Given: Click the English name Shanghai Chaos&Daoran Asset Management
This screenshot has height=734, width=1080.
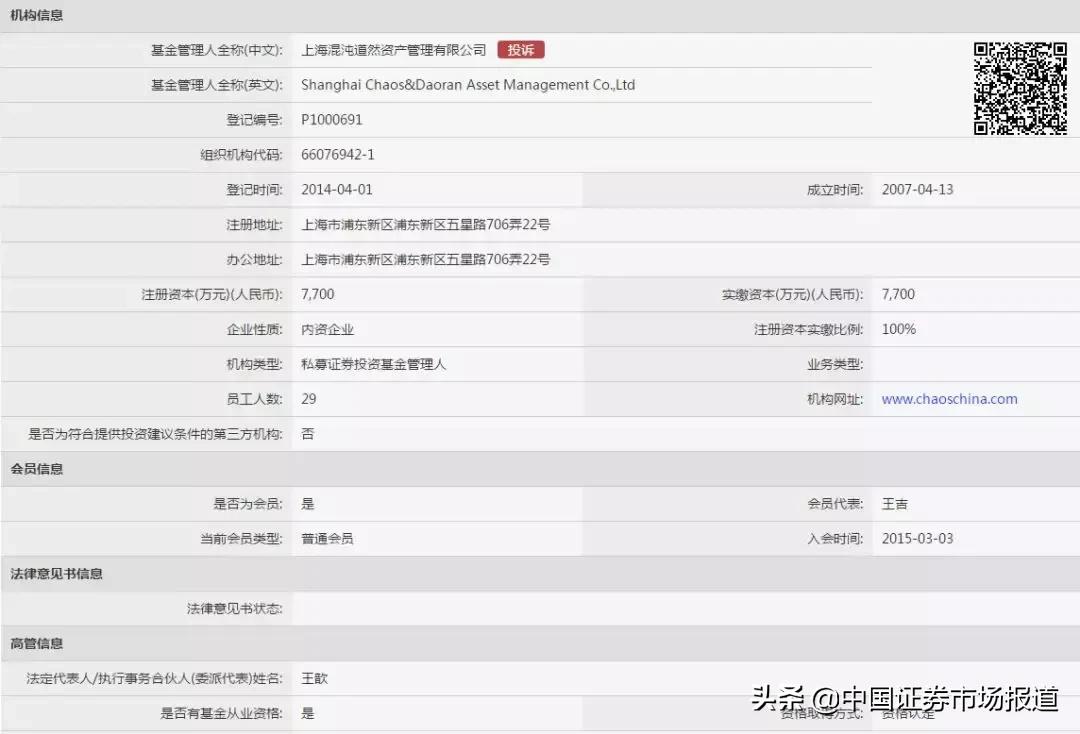Looking at the screenshot, I should coord(467,84).
